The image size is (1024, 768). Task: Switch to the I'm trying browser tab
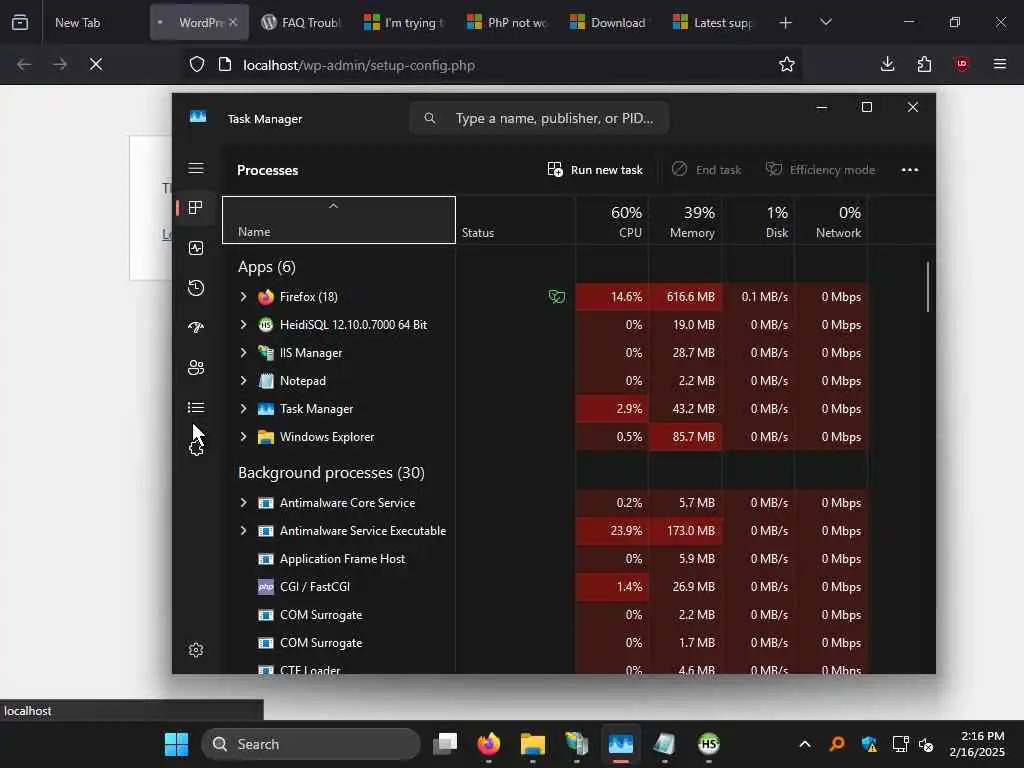pos(405,22)
